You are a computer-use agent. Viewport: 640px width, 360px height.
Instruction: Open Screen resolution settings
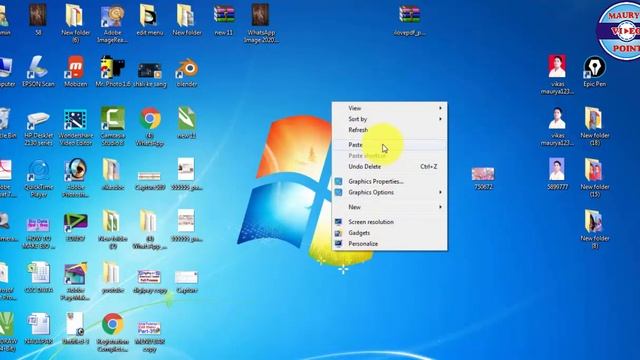coord(390,222)
